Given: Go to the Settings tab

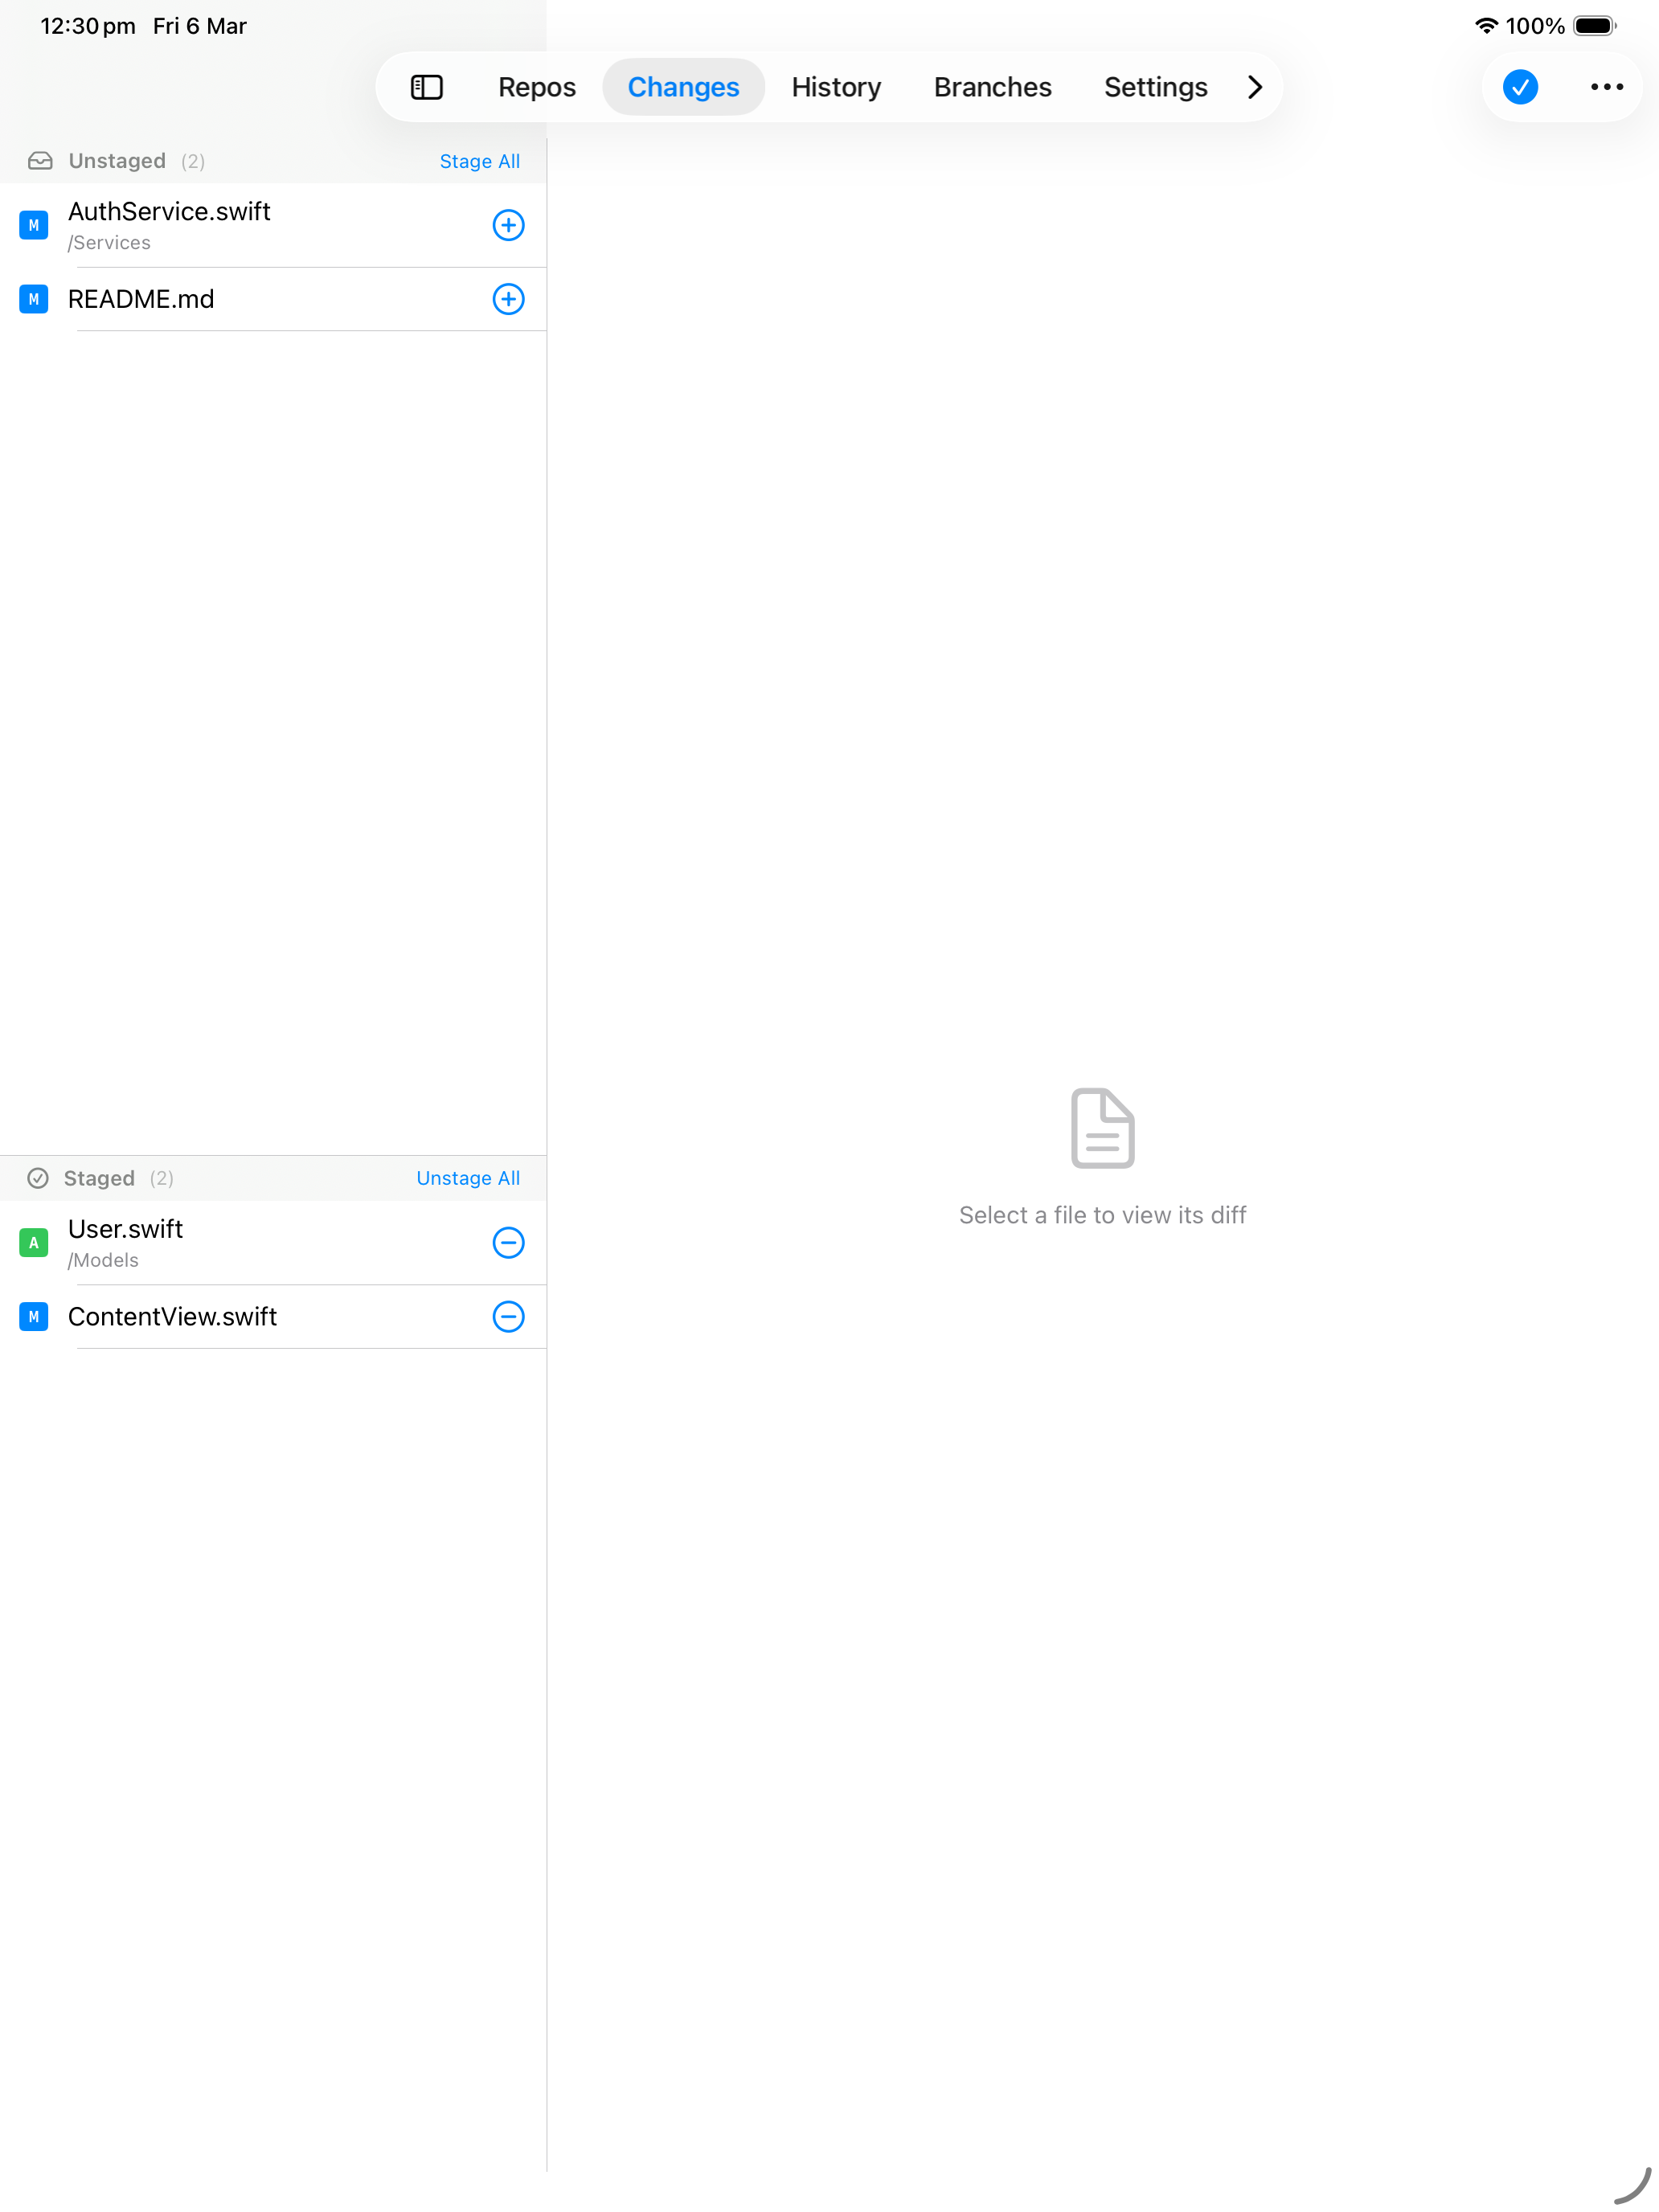Looking at the screenshot, I should [1155, 87].
